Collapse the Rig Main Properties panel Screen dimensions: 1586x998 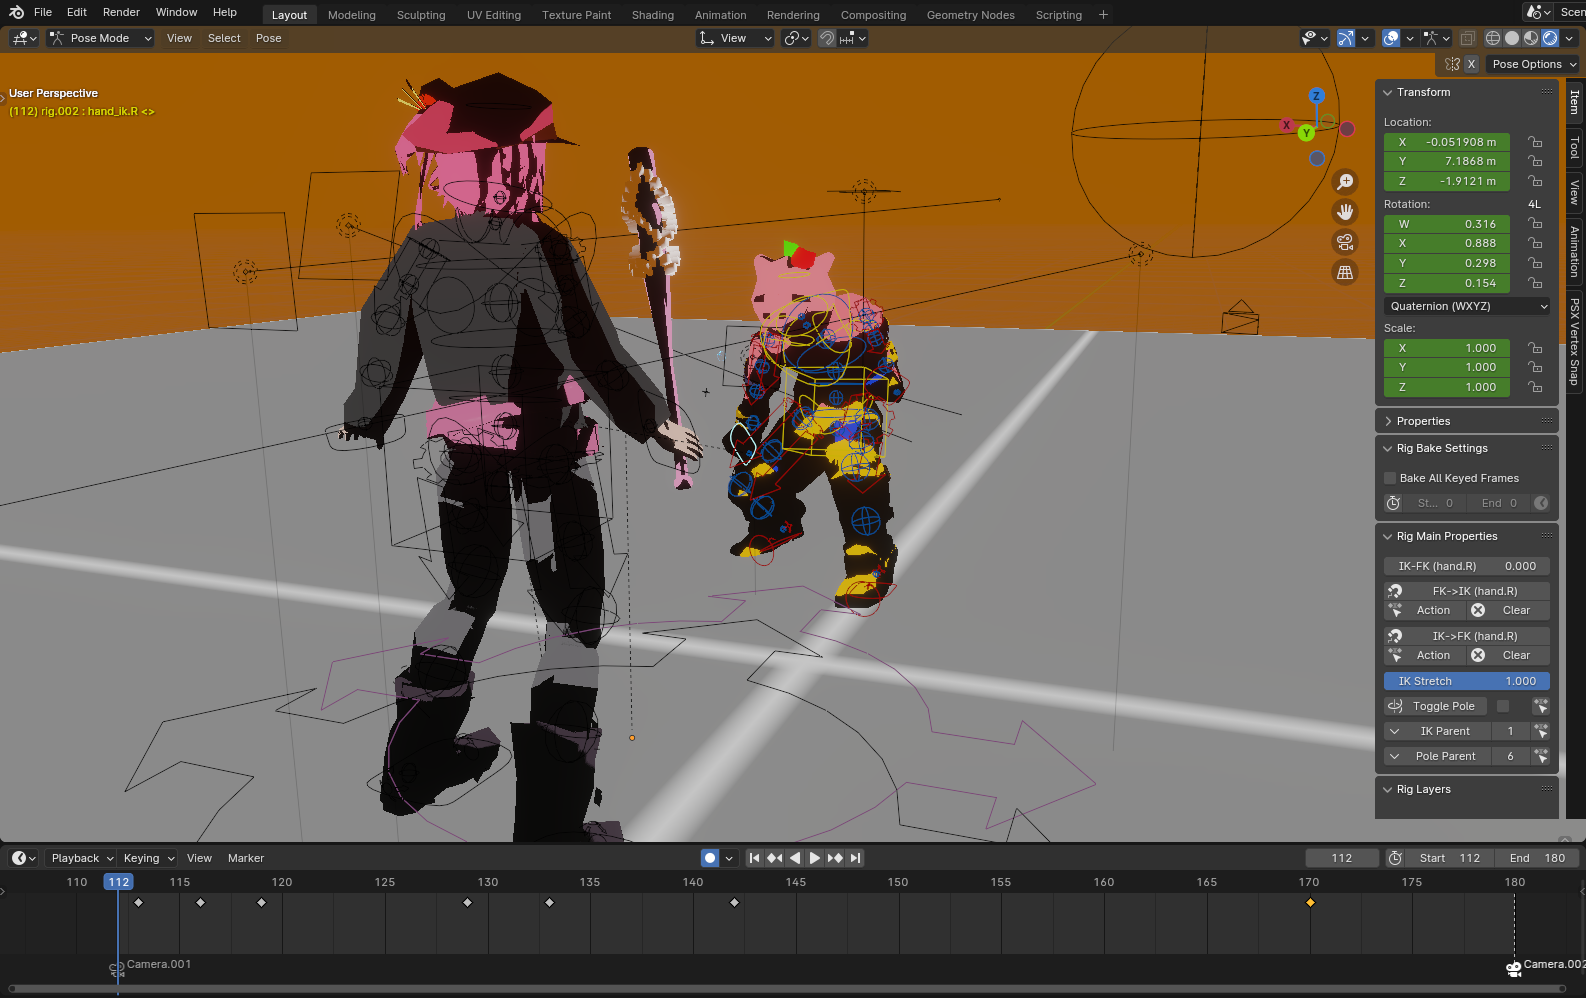pyautogui.click(x=1388, y=536)
